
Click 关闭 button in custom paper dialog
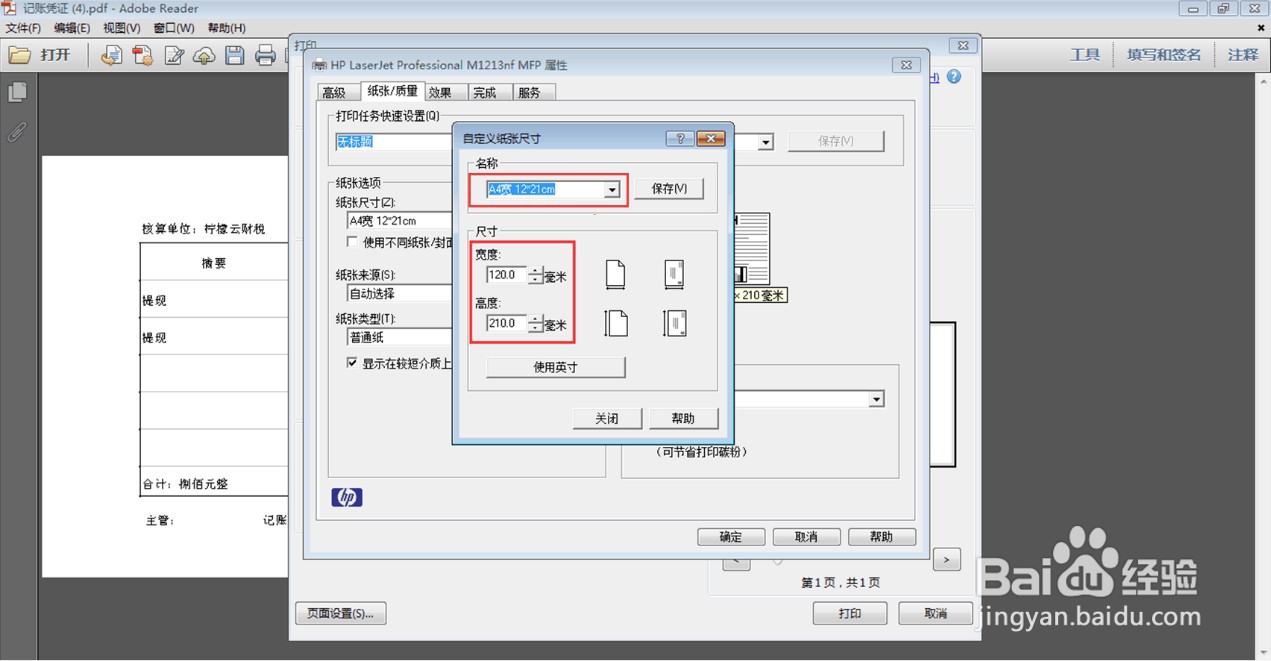tap(607, 418)
